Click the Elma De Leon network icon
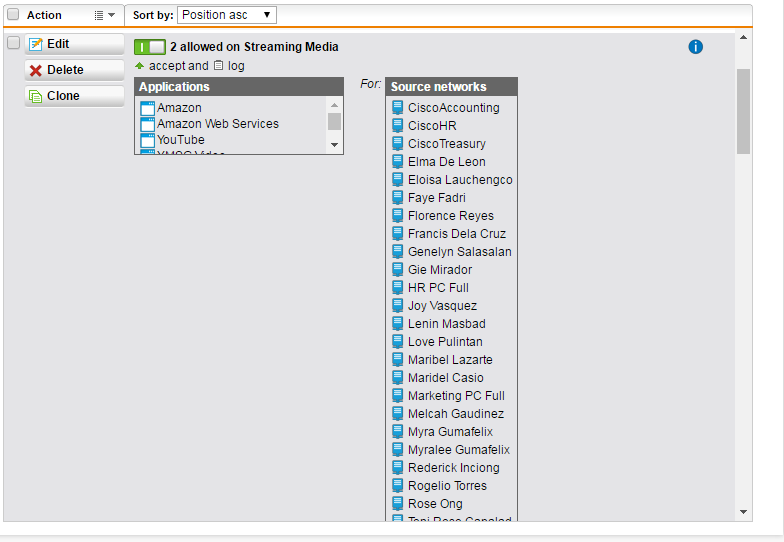 pyautogui.click(x=398, y=162)
